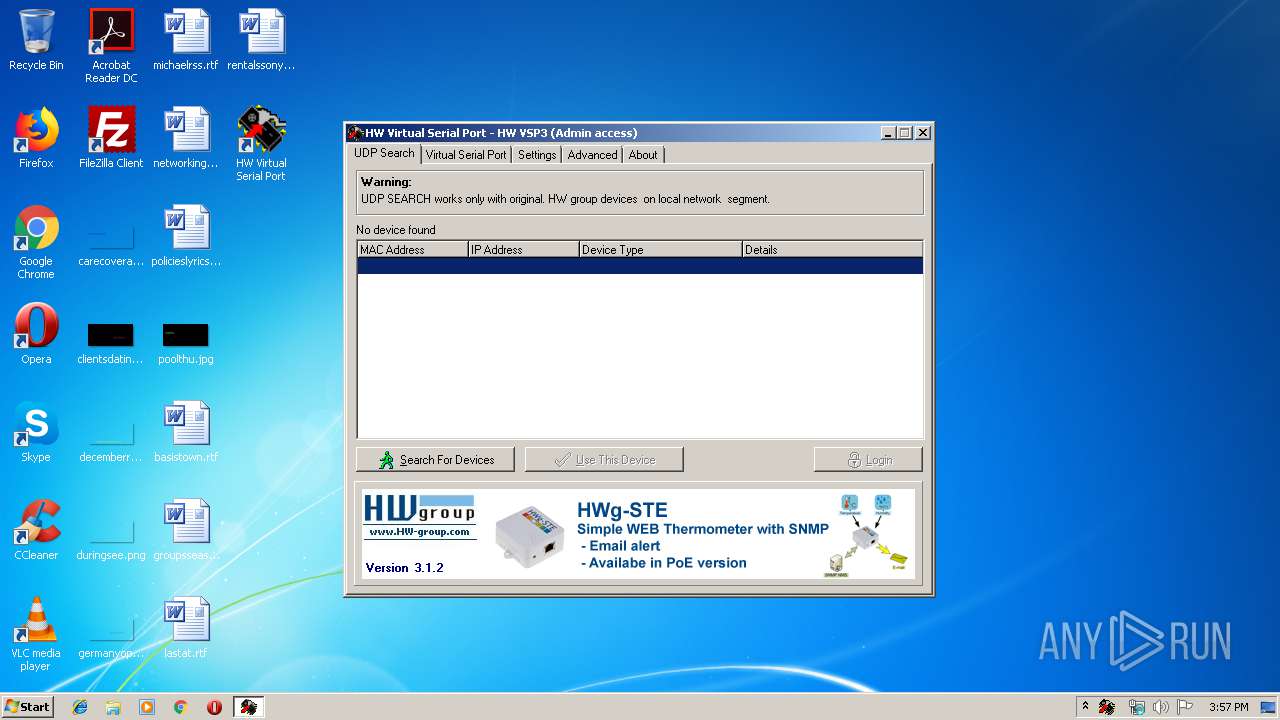Open Windows Explorer folder in taskbar
Screen dimensions: 1280x720
(x=113, y=707)
